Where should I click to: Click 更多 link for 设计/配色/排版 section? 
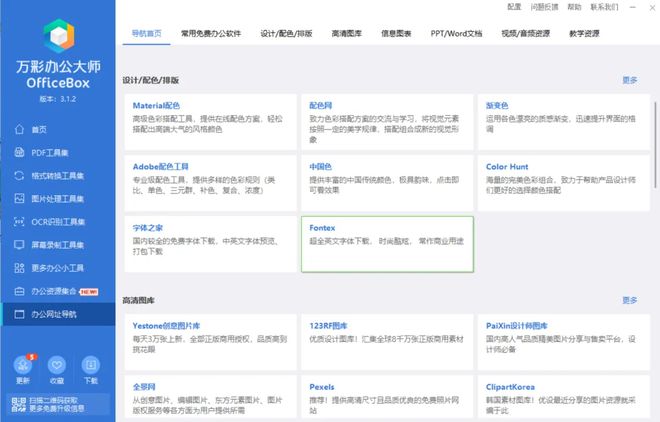tap(629, 80)
